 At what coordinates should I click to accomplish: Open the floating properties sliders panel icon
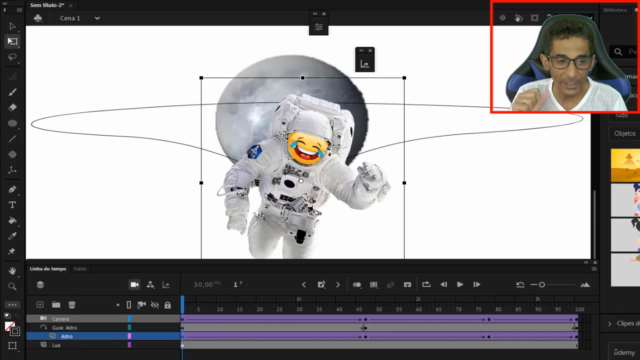(318, 27)
